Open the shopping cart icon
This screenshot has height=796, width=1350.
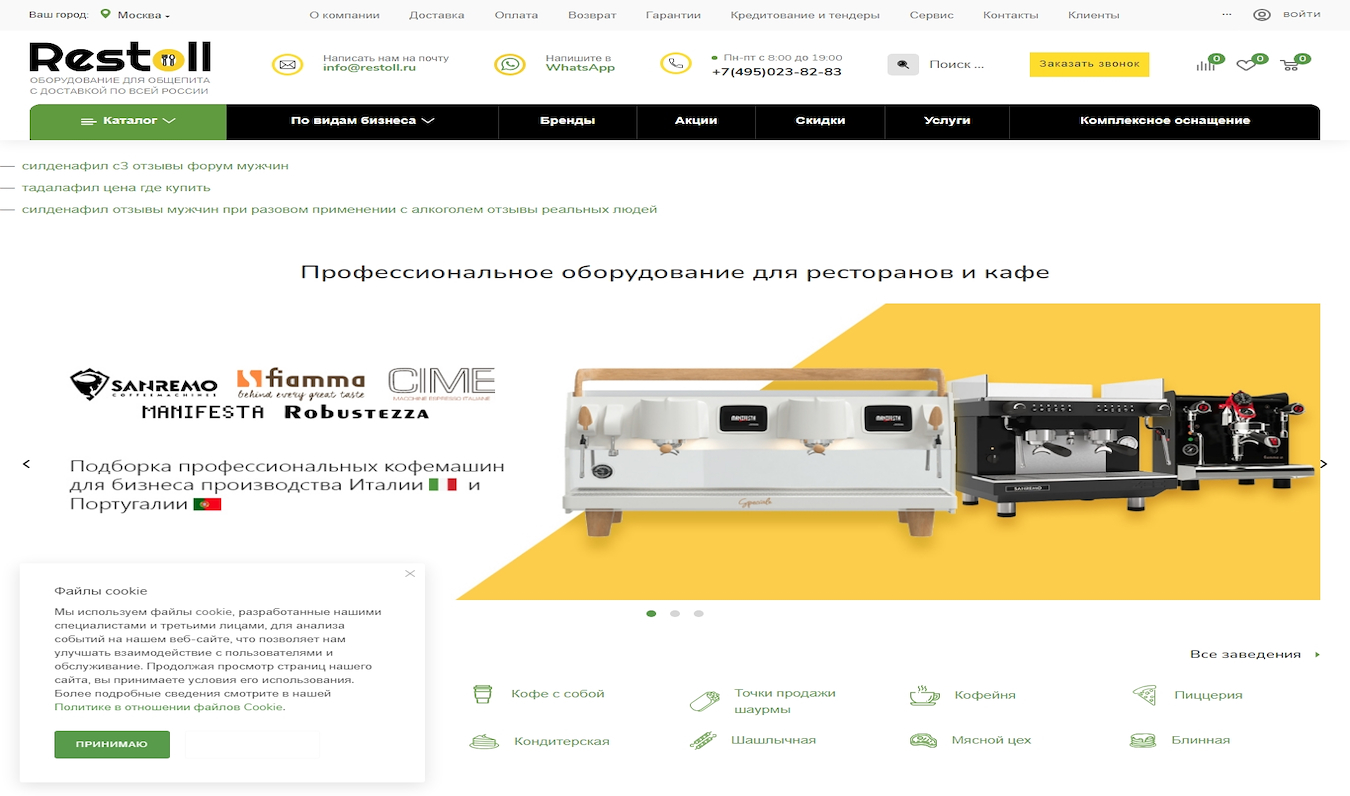tap(1290, 64)
